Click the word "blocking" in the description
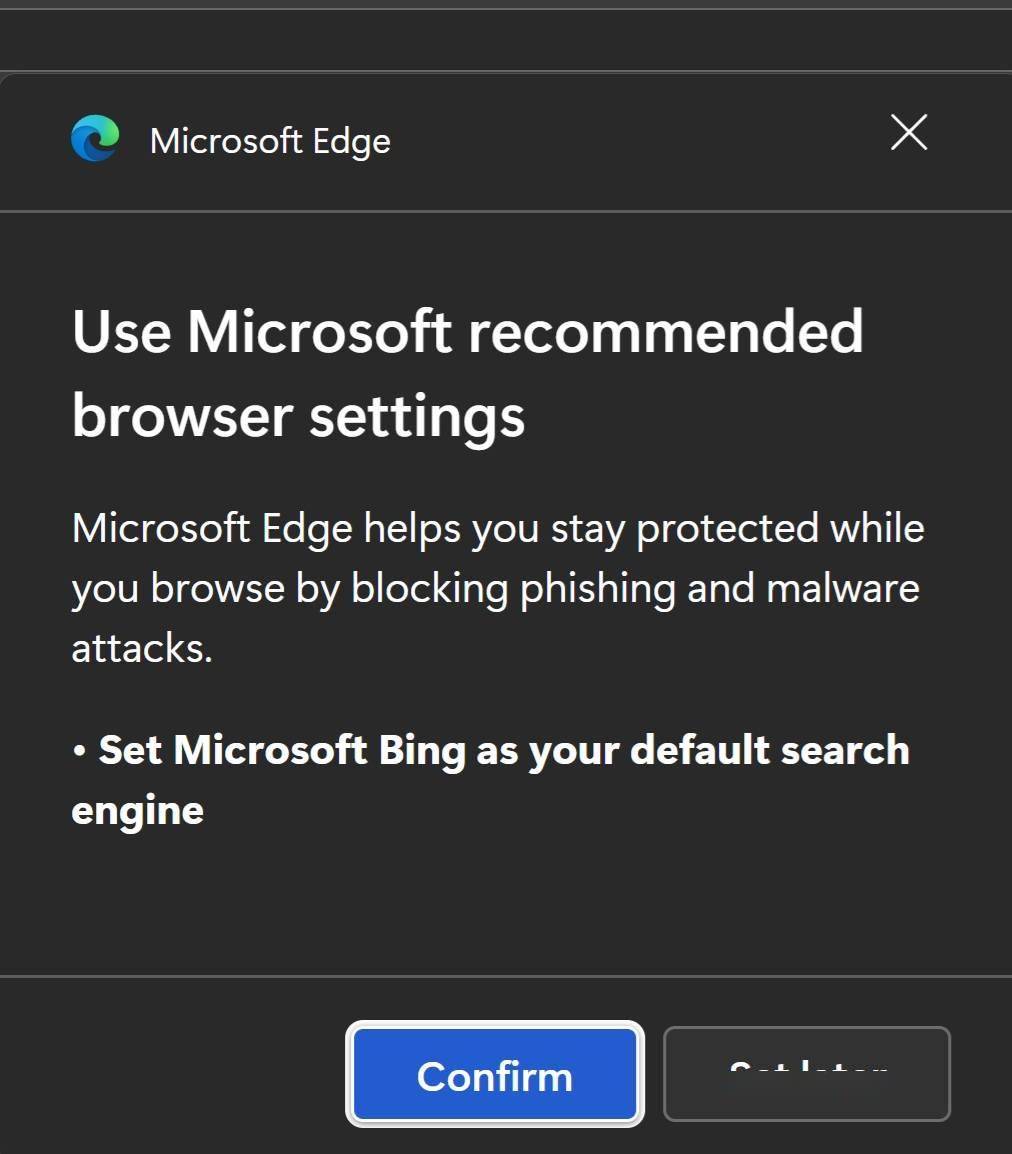Screen dimensions: 1012x1154 [x=429, y=589]
